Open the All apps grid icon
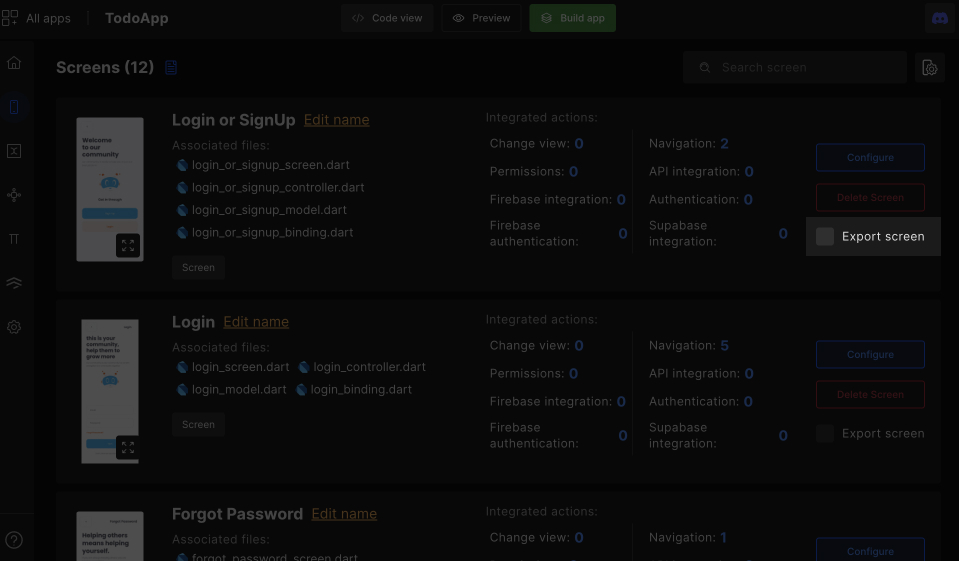Image resolution: width=959 pixels, height=561 pixels. (10, 18)
